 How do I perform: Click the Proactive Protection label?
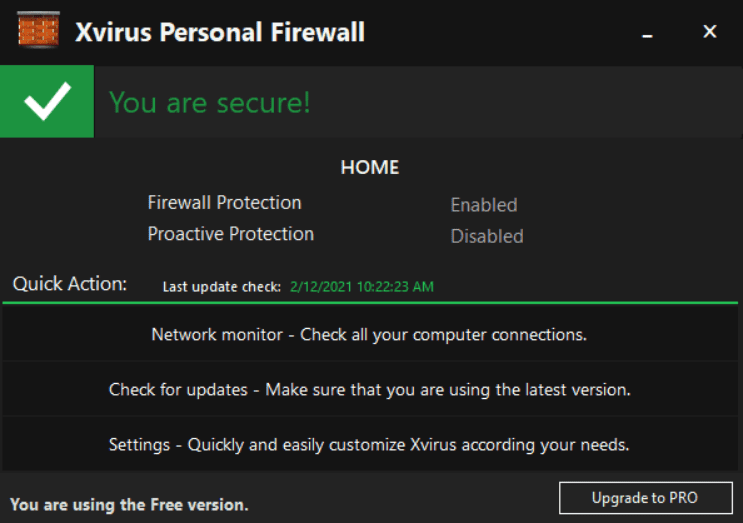(231, 234)
